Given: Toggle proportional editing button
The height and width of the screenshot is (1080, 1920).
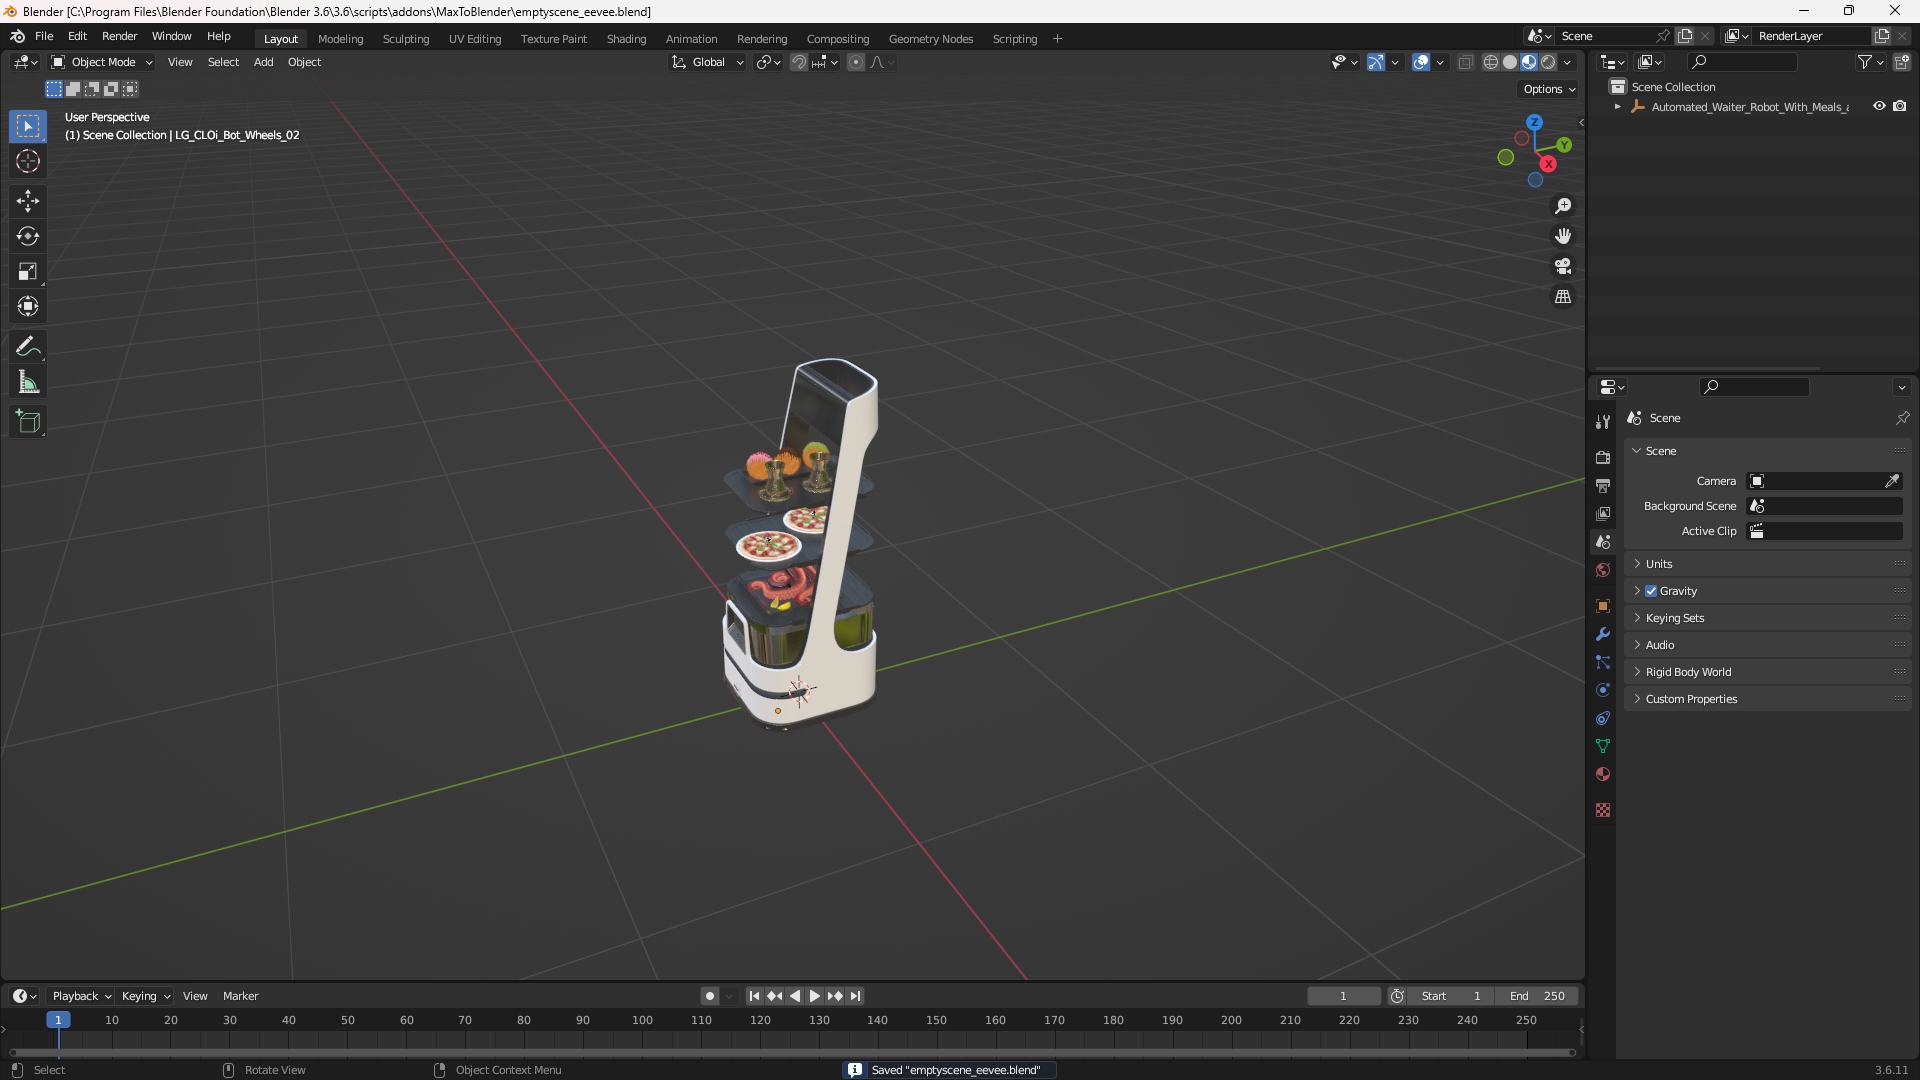Looking at the screenshot, I should pos(856,62).
